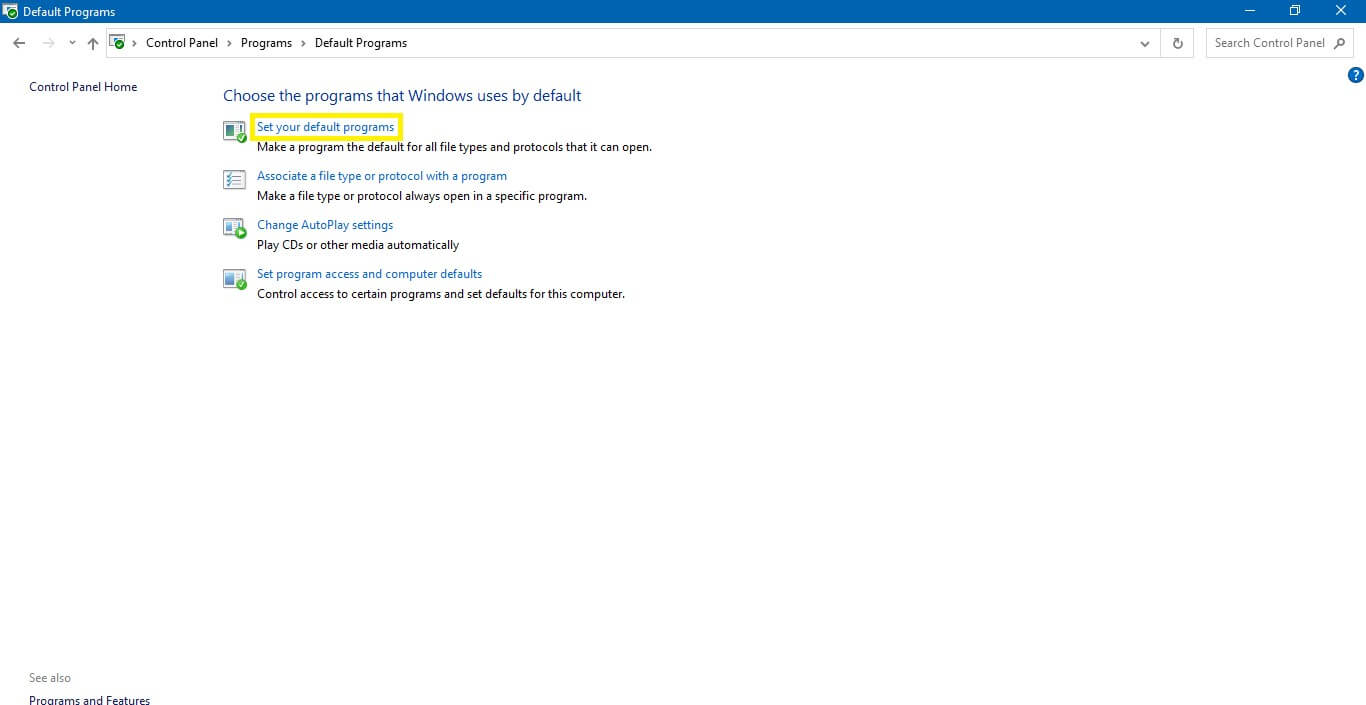Open Associate a file type or protocol link

382,176
